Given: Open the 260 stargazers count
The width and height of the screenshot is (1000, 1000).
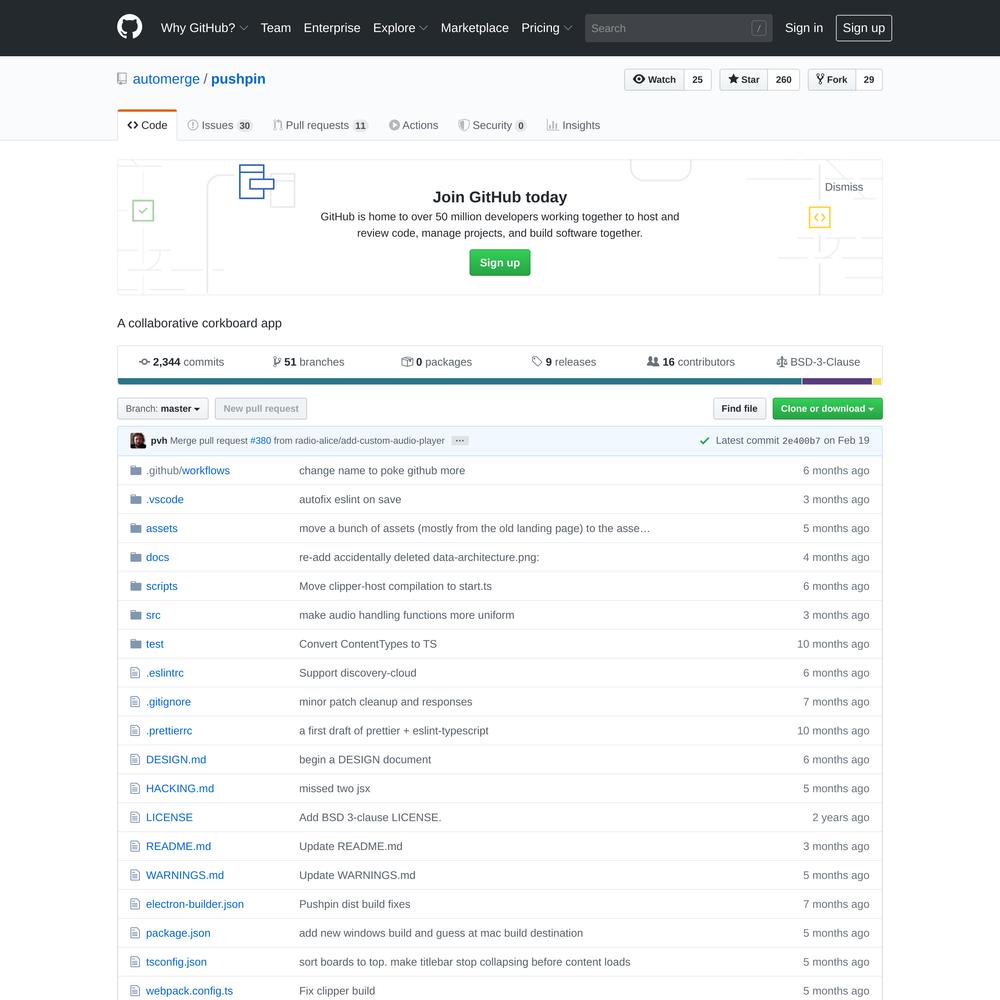Looking at the screenshot, I should pyautogui.click(x=783, y=80).
